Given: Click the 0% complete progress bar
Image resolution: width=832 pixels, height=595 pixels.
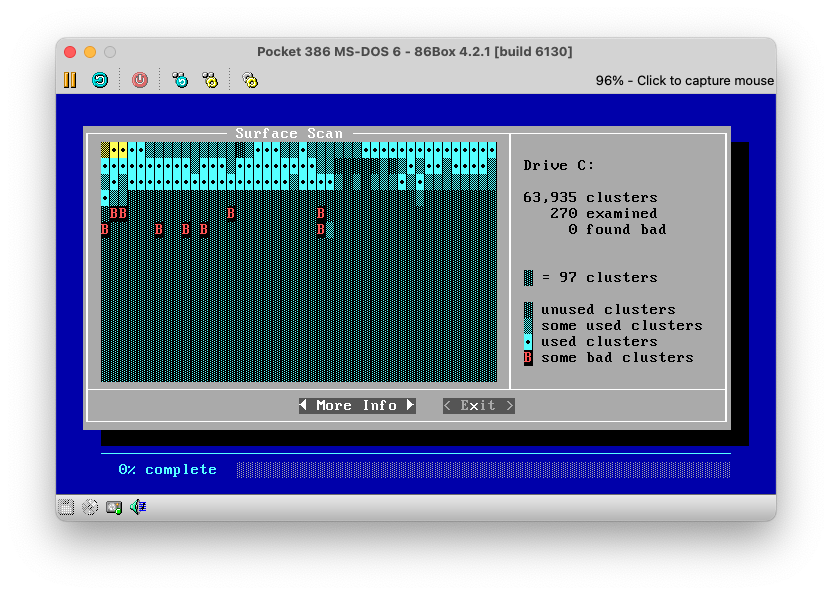Looking at the screenshot, I should [483, 469].
